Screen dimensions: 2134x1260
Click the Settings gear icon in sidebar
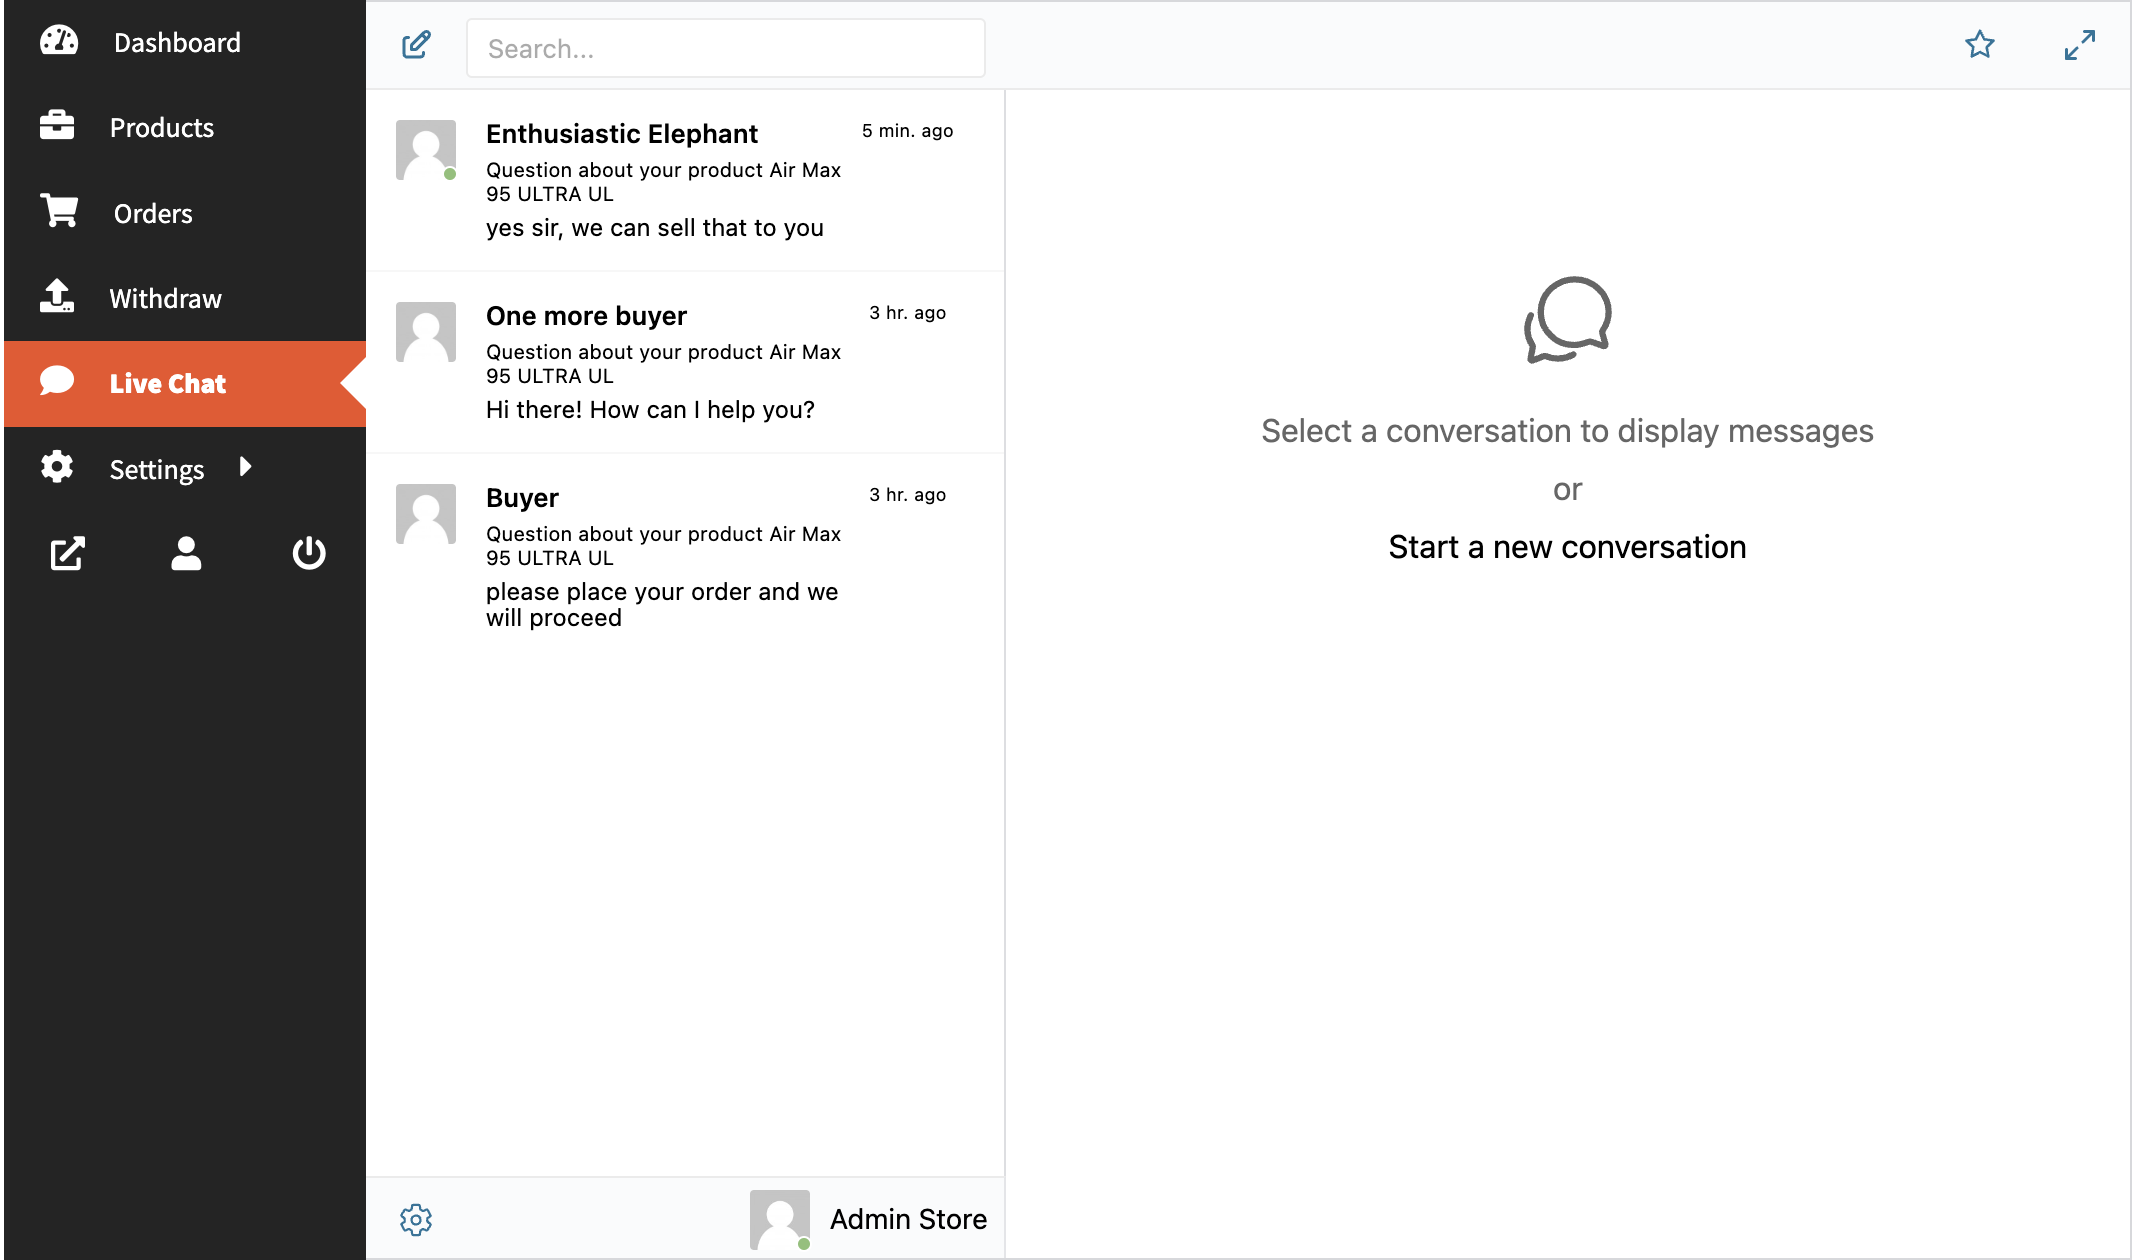[x=57, y=467]
